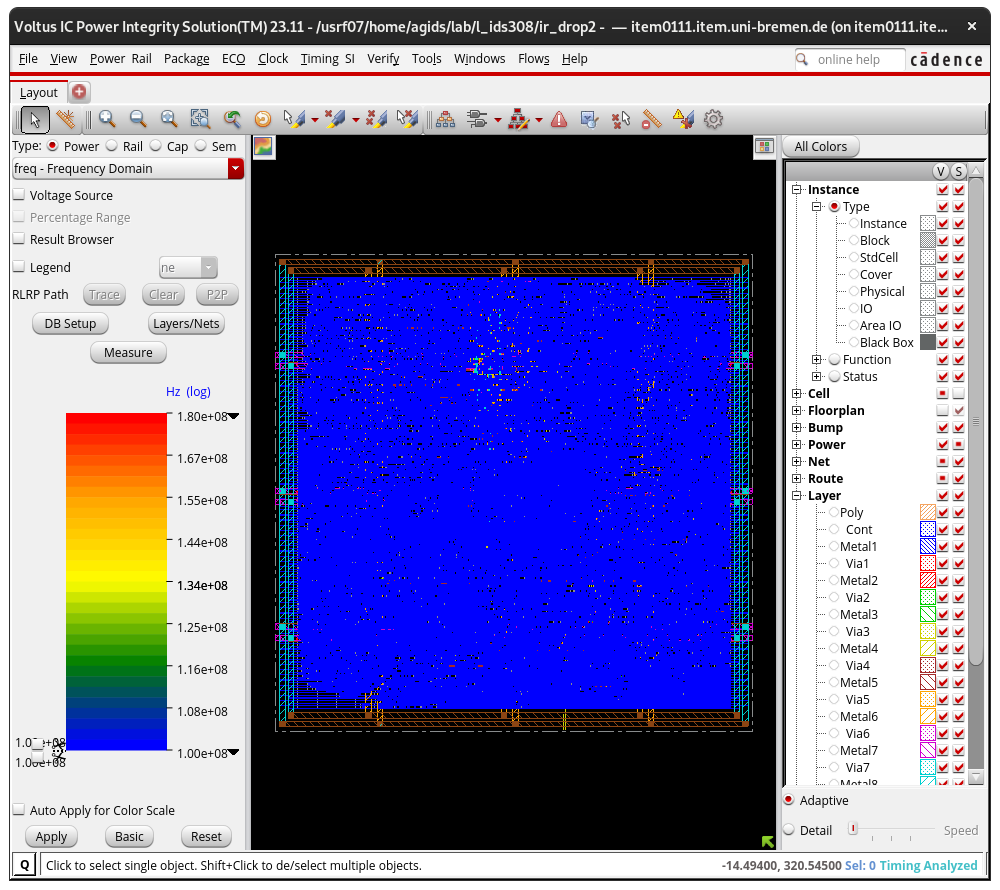The width and height of the screenshot is (1000, 890).
Task: Open the freq - Frequency Domain dropdown
Action: point(236,168)
